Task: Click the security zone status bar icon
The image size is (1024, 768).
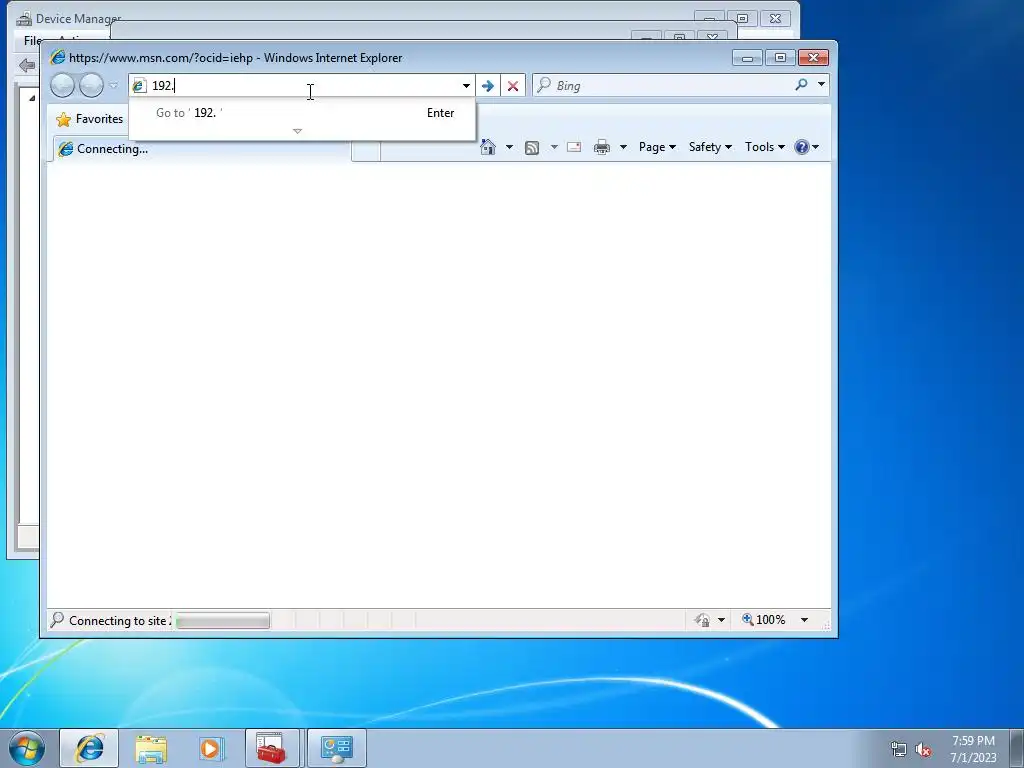Action: point(703,620)
